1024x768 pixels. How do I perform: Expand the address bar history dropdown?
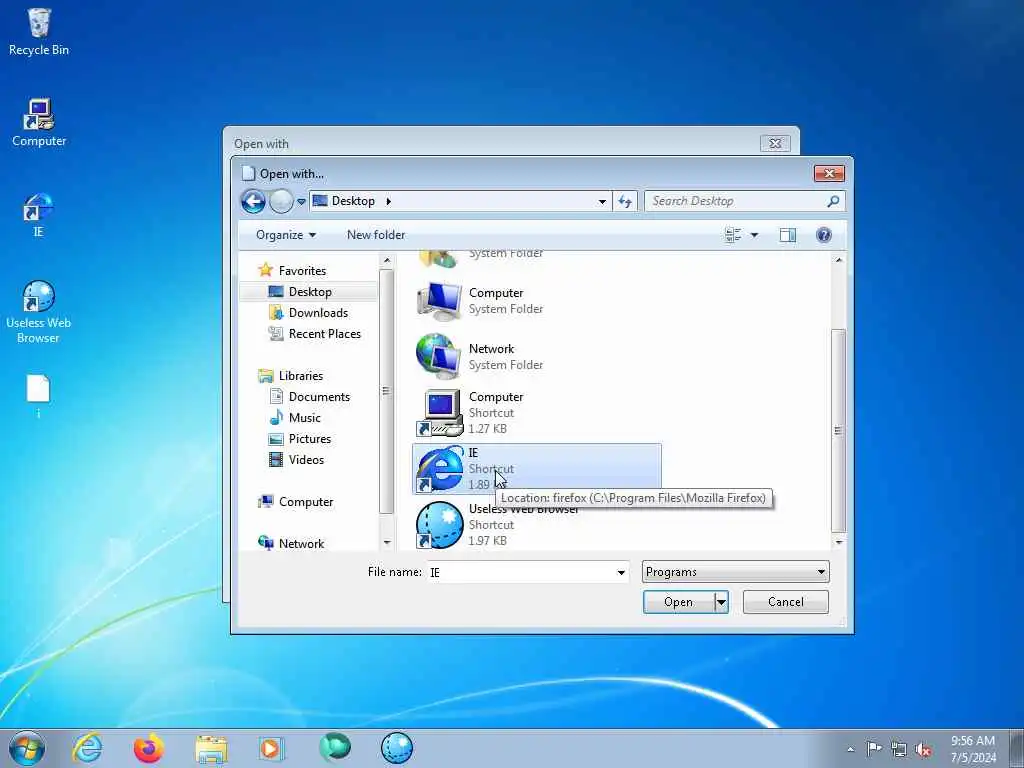click(x=602, y=201)
